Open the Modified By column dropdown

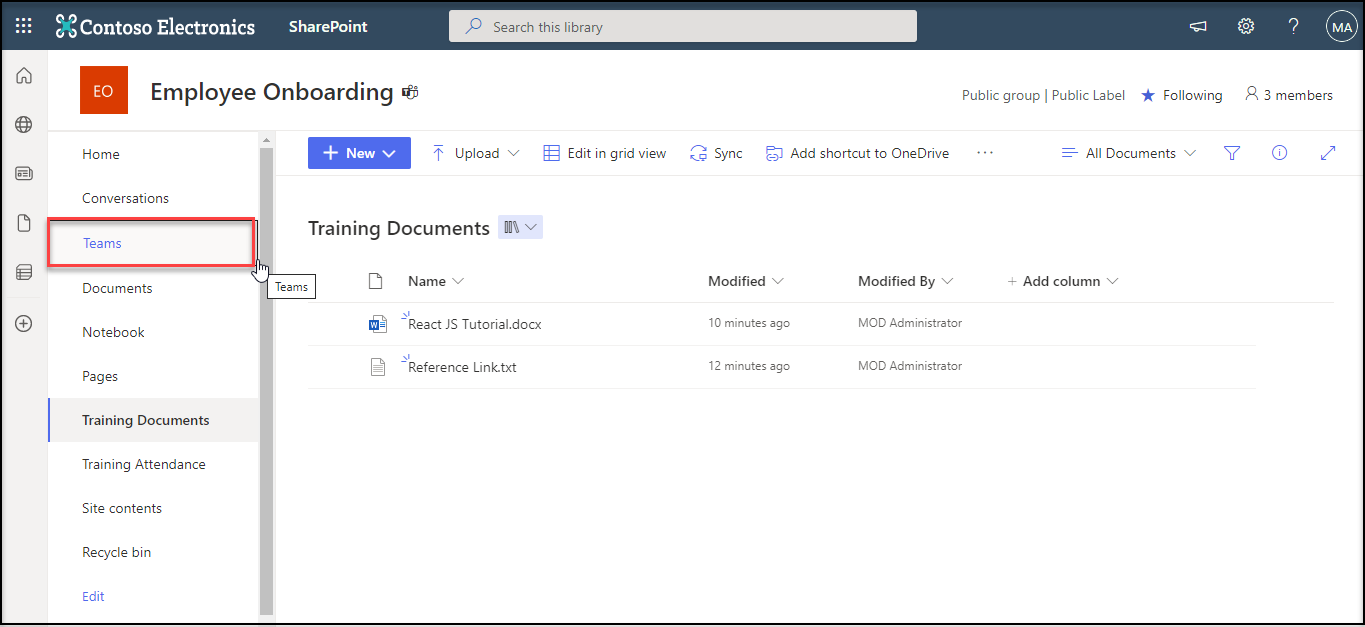pos(905,281)
